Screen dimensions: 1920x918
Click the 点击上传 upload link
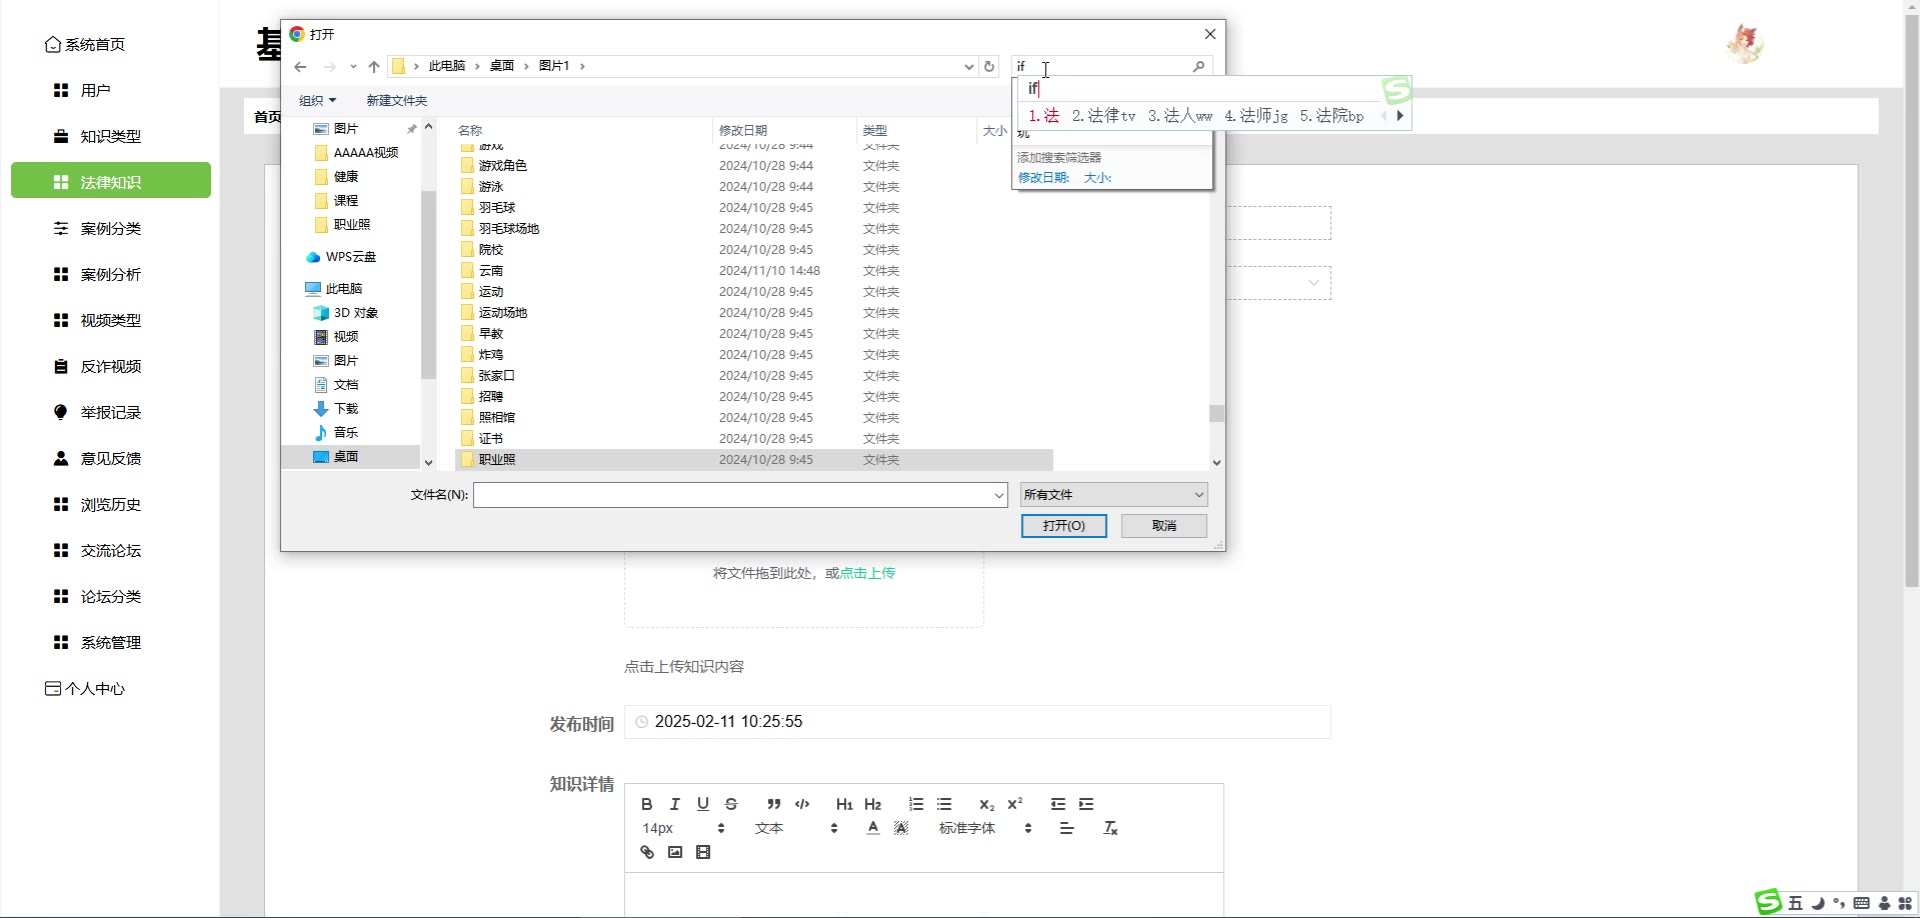point(867,573)
